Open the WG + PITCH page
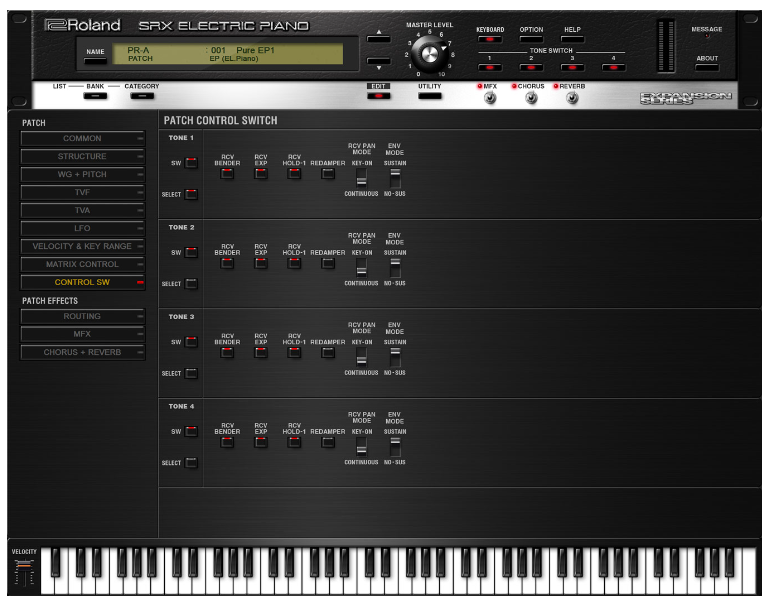This screenshot has height=610, width=776. pyautogui.click(x=83, y=174)
